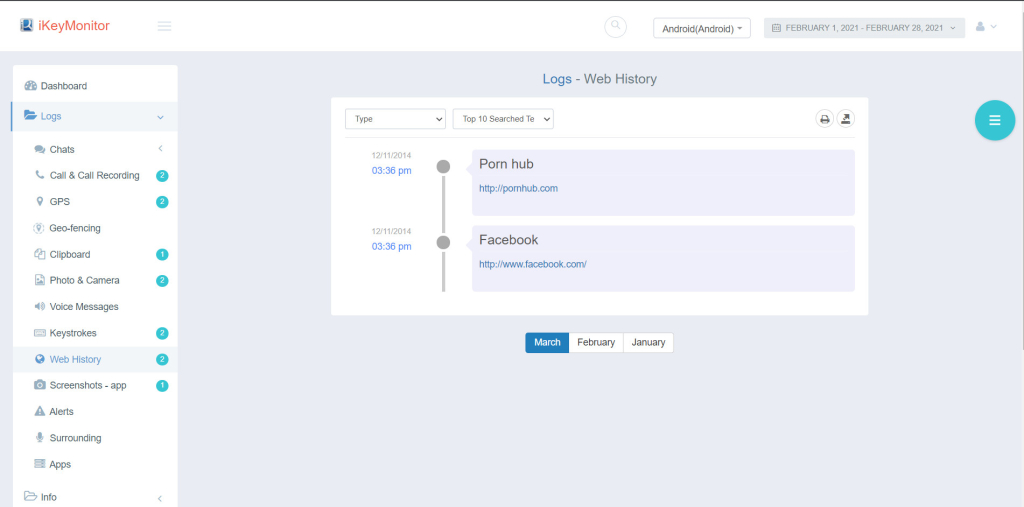Viewport: 1024px width, 507px height.
Task: Click the Screenshots - app camera icon
Action: click(40, 385)
